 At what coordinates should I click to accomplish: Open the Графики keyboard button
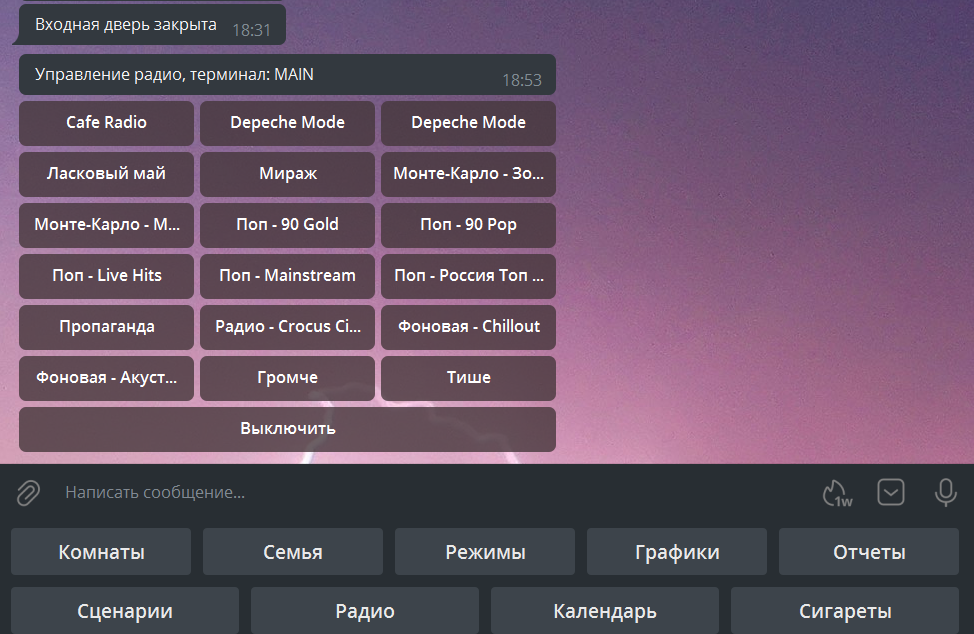point(677,551)
